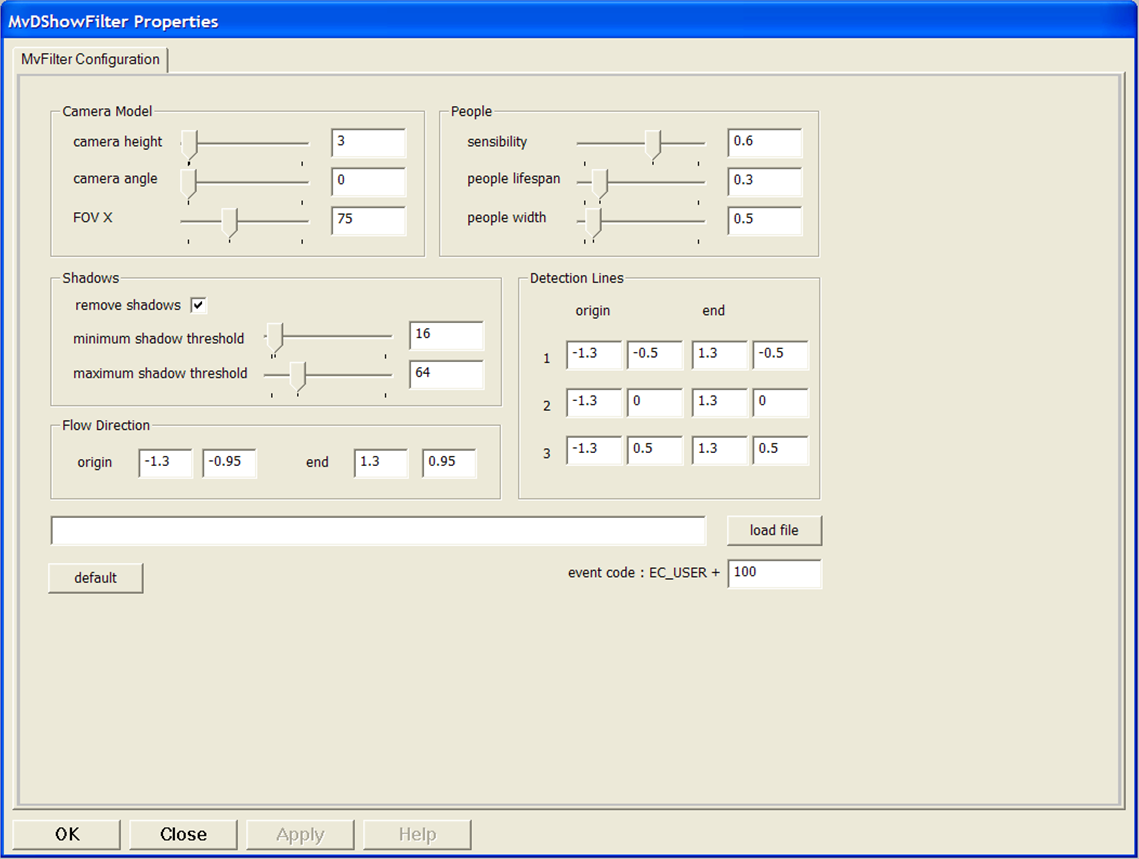Image resolution: width=1139 pixels, height=859 pixels.
Task: Click the 'camera height' label
Action: tap(118, 142)
